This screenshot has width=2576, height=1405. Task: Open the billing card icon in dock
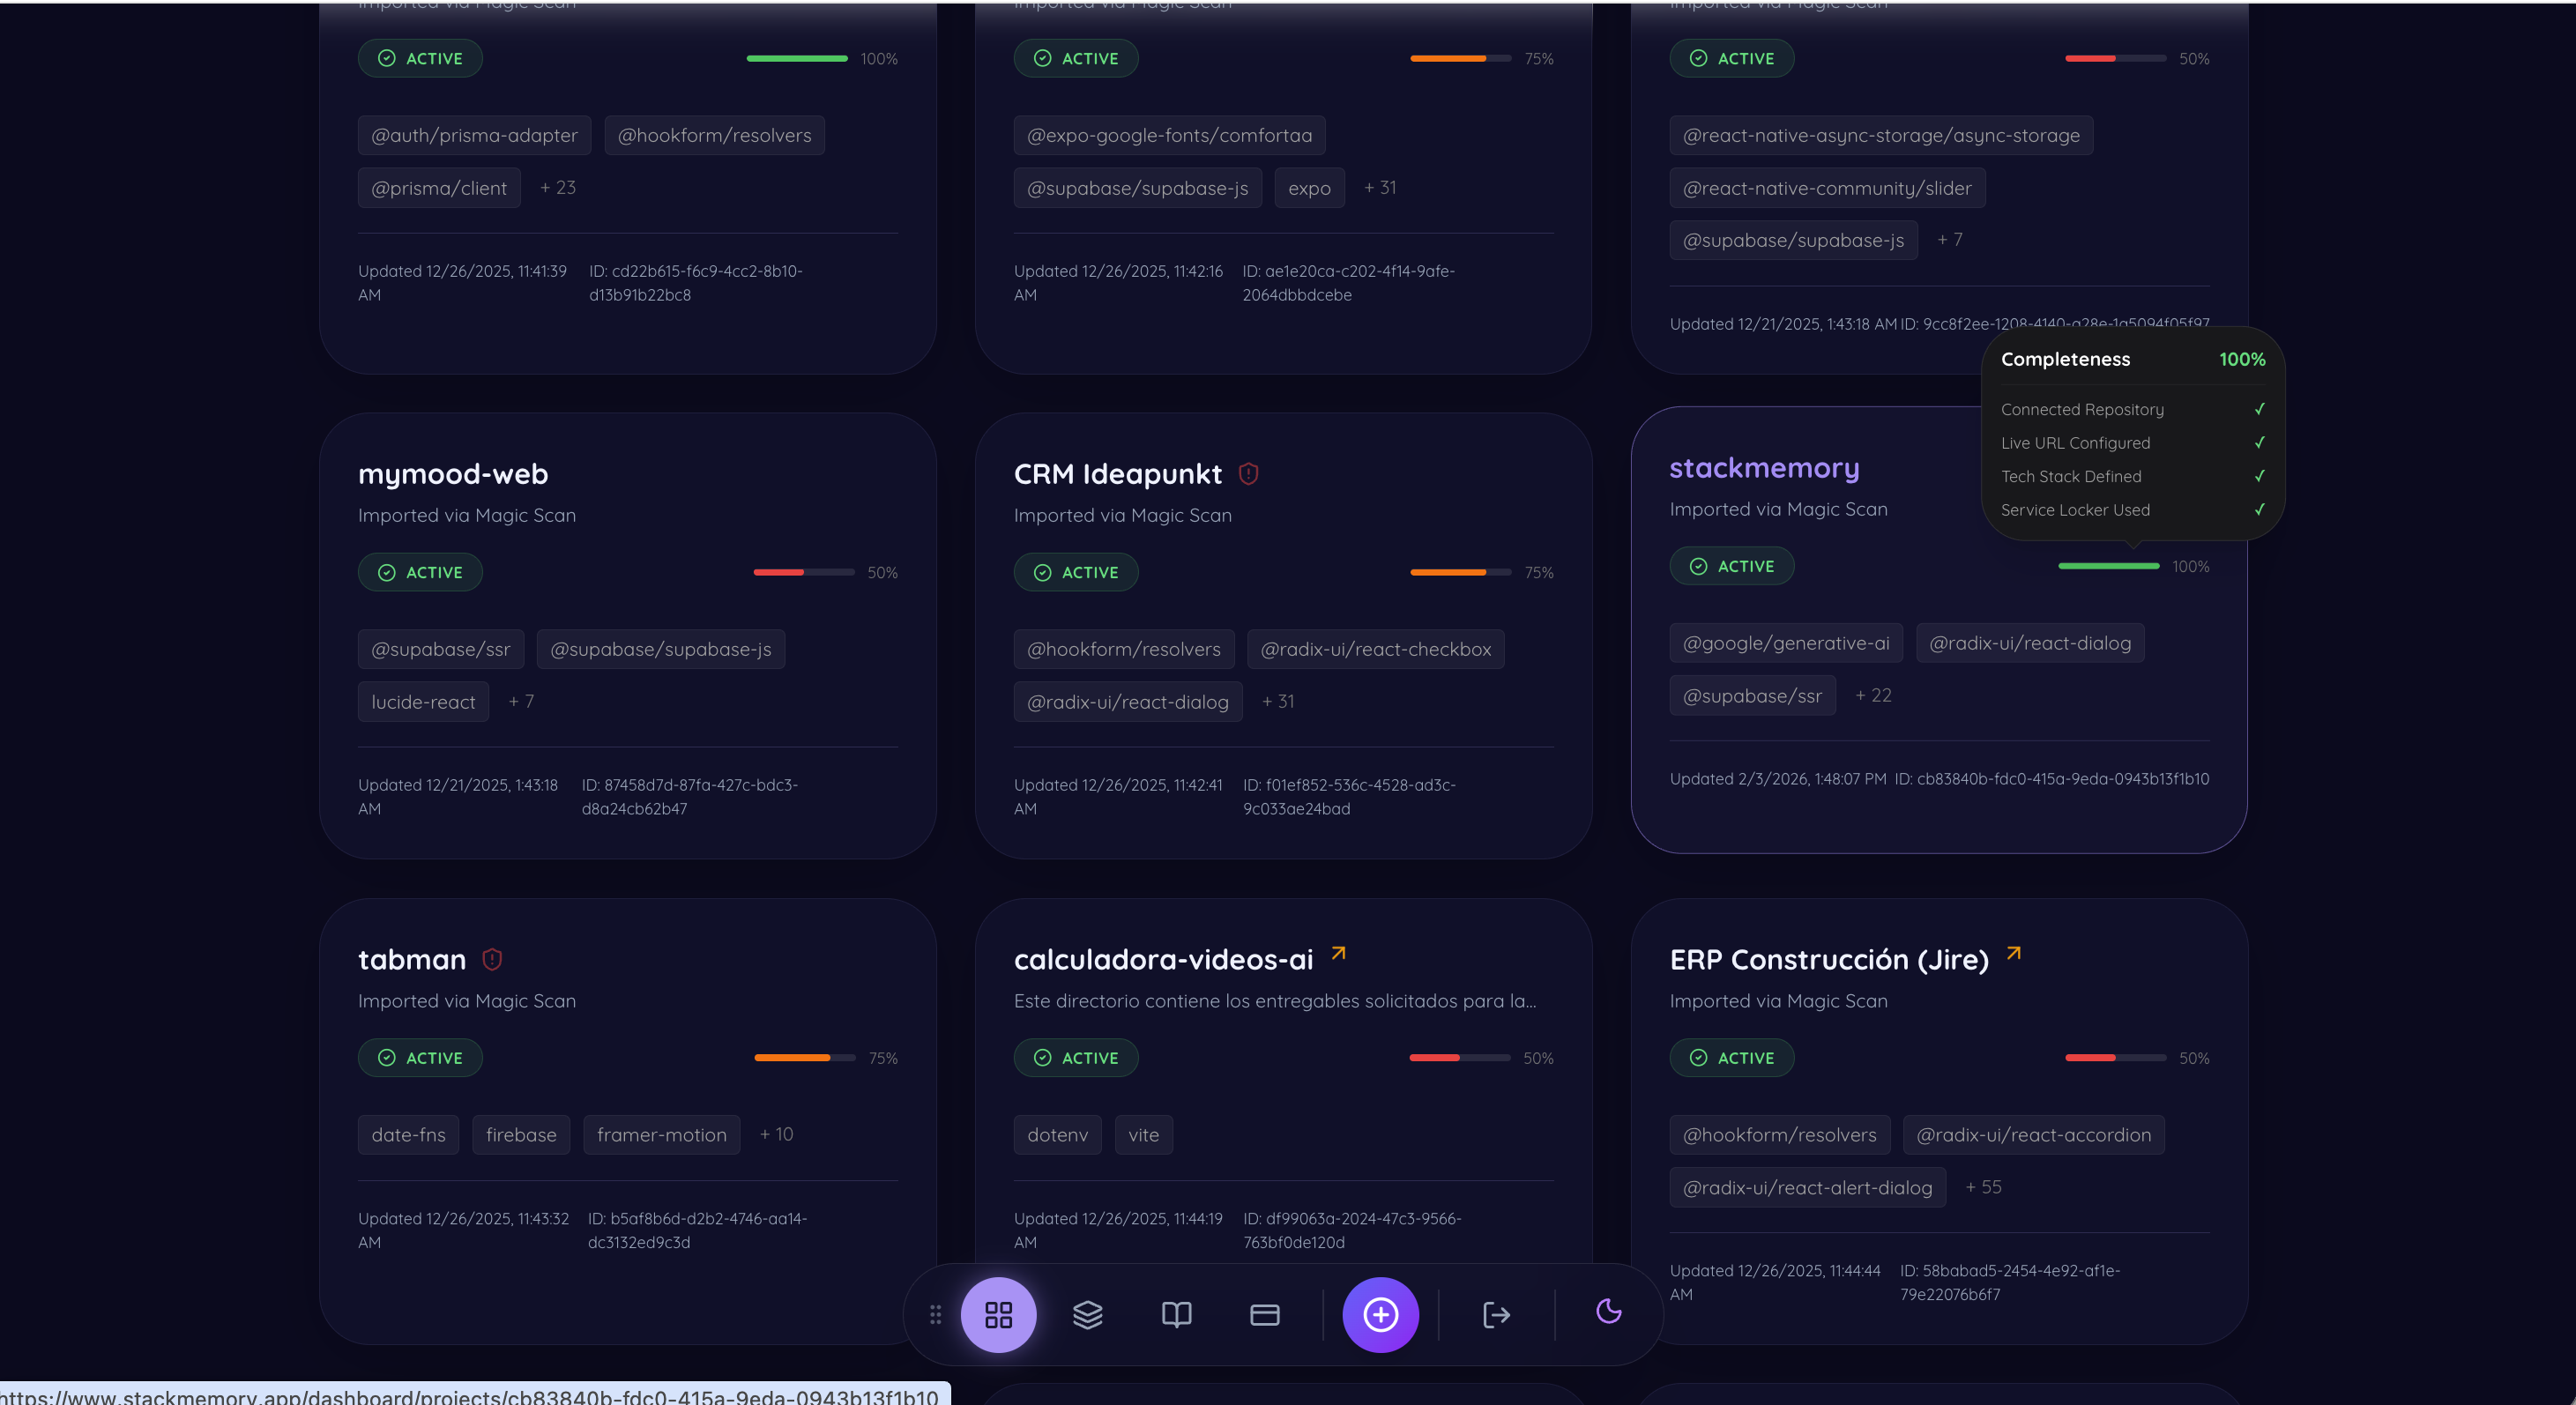(x=1264, y=1314)
